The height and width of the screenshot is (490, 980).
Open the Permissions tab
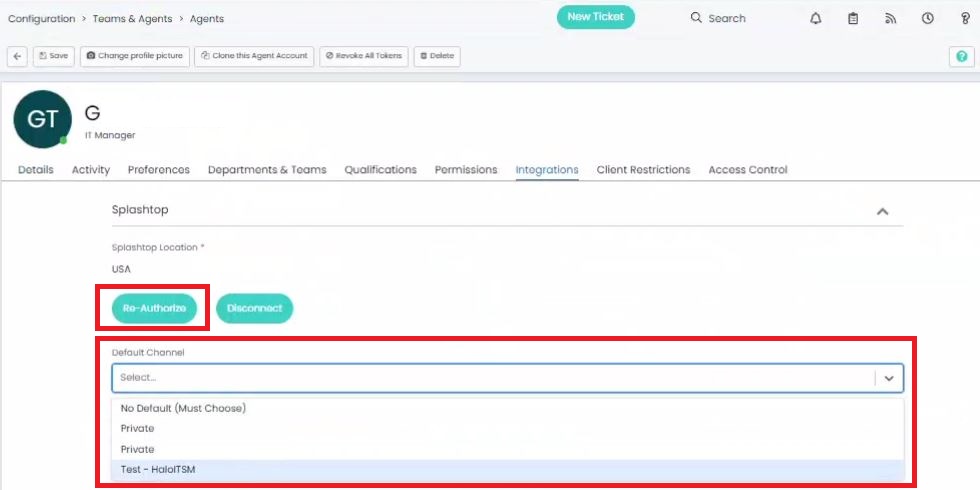(466, 170)
